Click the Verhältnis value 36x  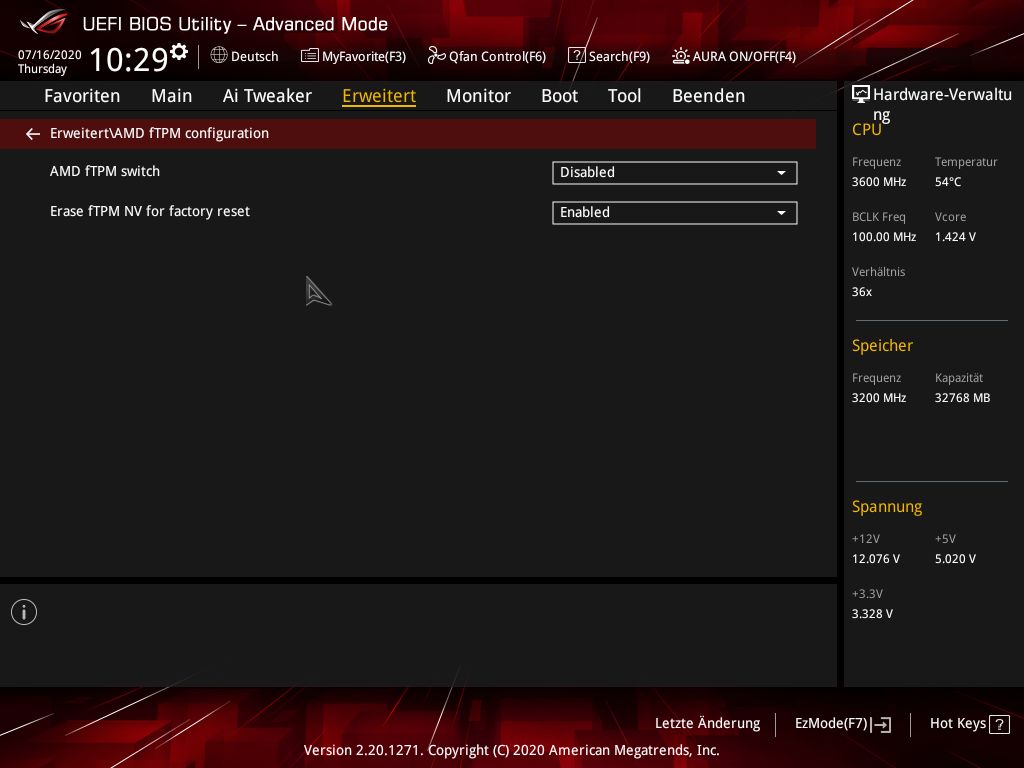(x=861, y=292)
